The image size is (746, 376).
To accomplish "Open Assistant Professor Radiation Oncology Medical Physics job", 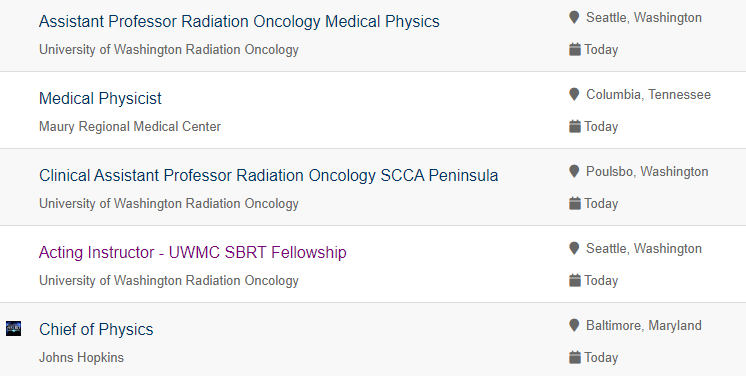I will (239, 21).
